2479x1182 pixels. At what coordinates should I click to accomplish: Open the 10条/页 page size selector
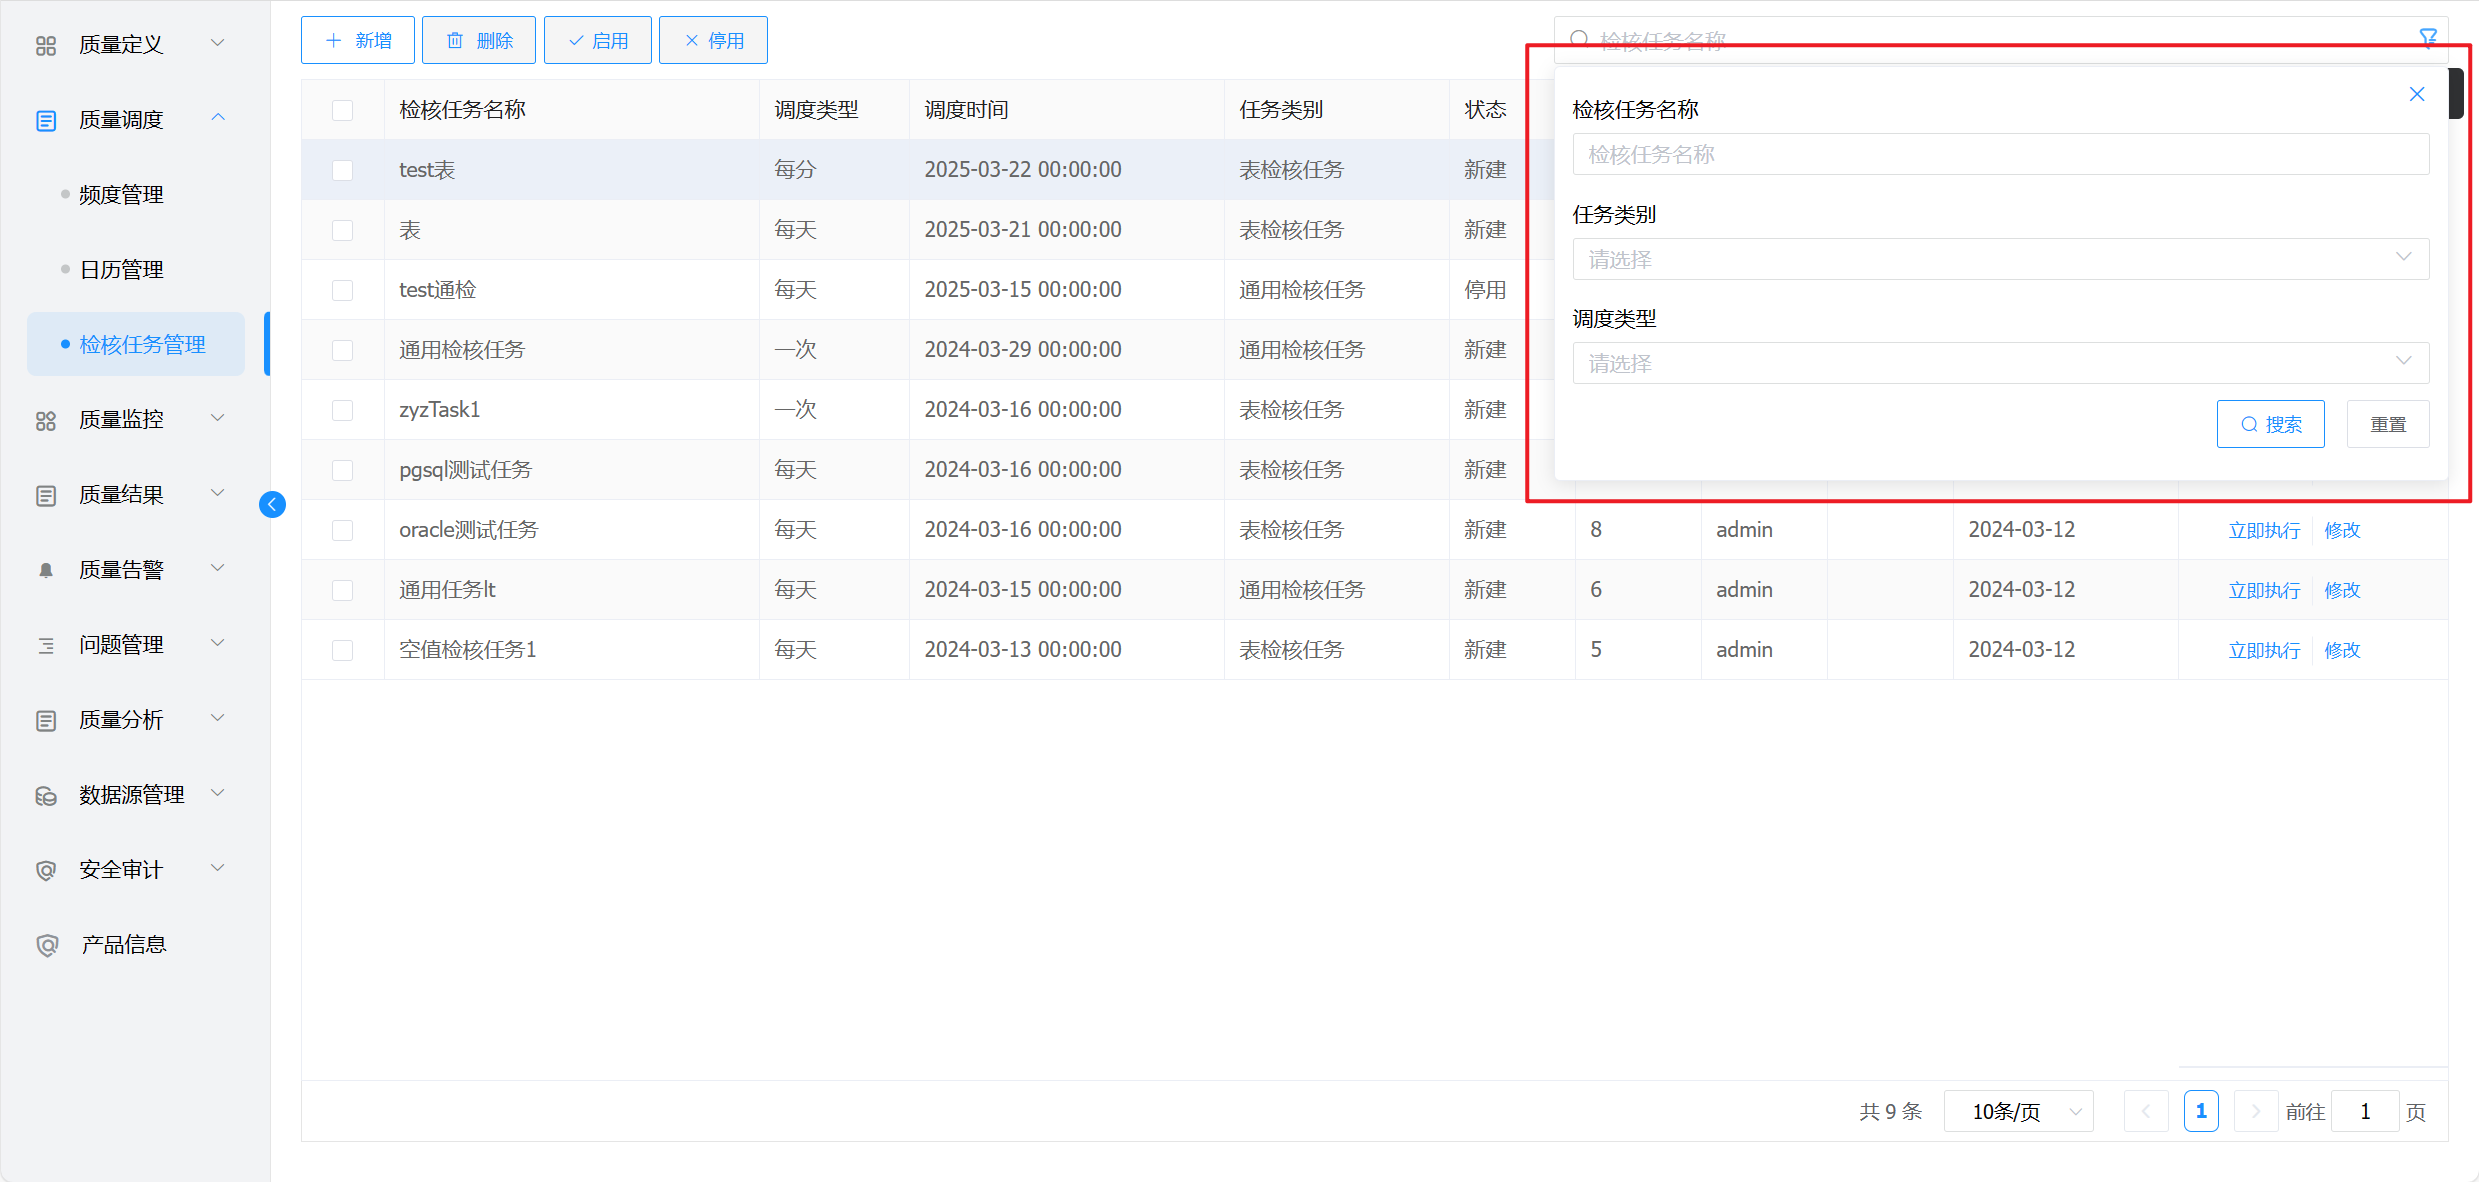tap(2018, 1111)
